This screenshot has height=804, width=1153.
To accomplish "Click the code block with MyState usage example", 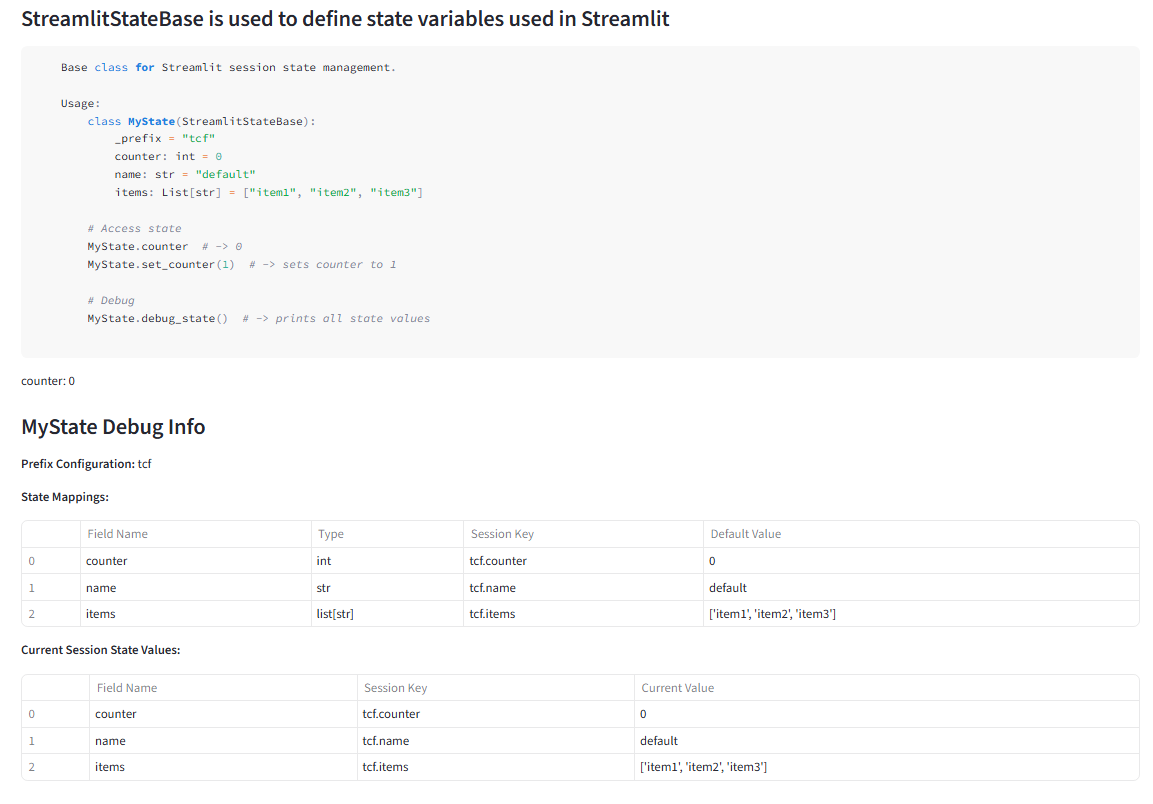I will (580, 202).
